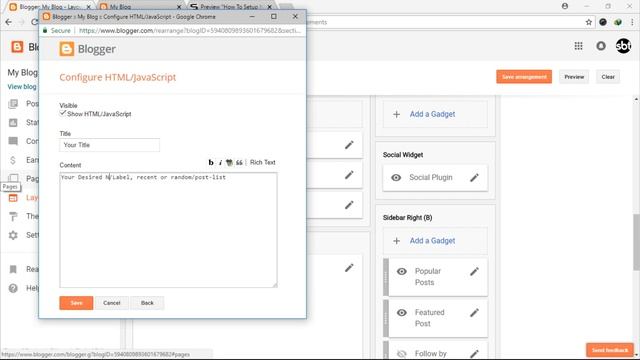Open Comments icon in Blogger sidebar
Viewport: 640px width, 360px height.
tap(13, 141)
